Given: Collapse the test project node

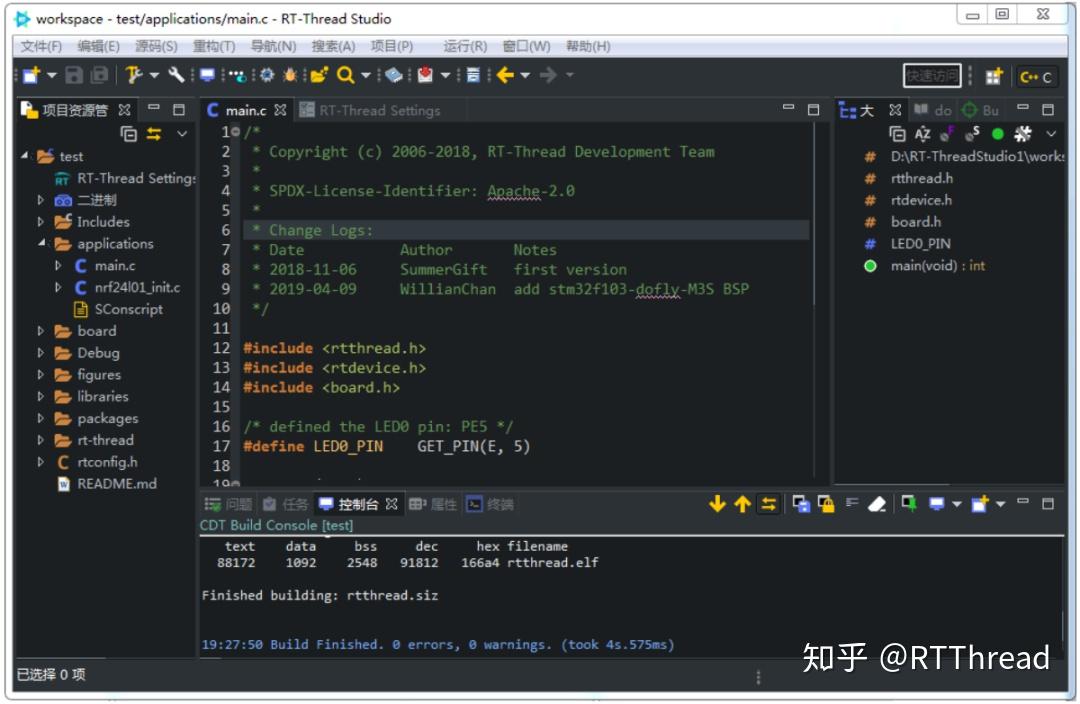Looking at the screenshot, I should click(x=25, y=156).
